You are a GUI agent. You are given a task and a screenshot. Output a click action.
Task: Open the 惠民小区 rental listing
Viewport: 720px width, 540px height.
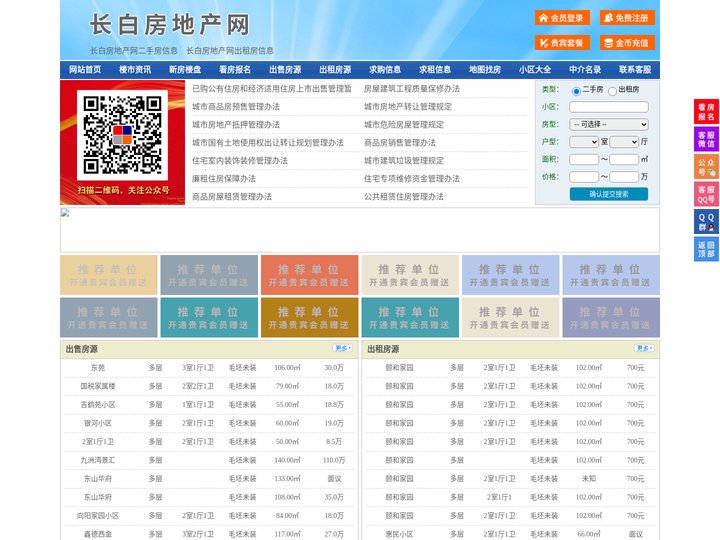pos(399,534)
